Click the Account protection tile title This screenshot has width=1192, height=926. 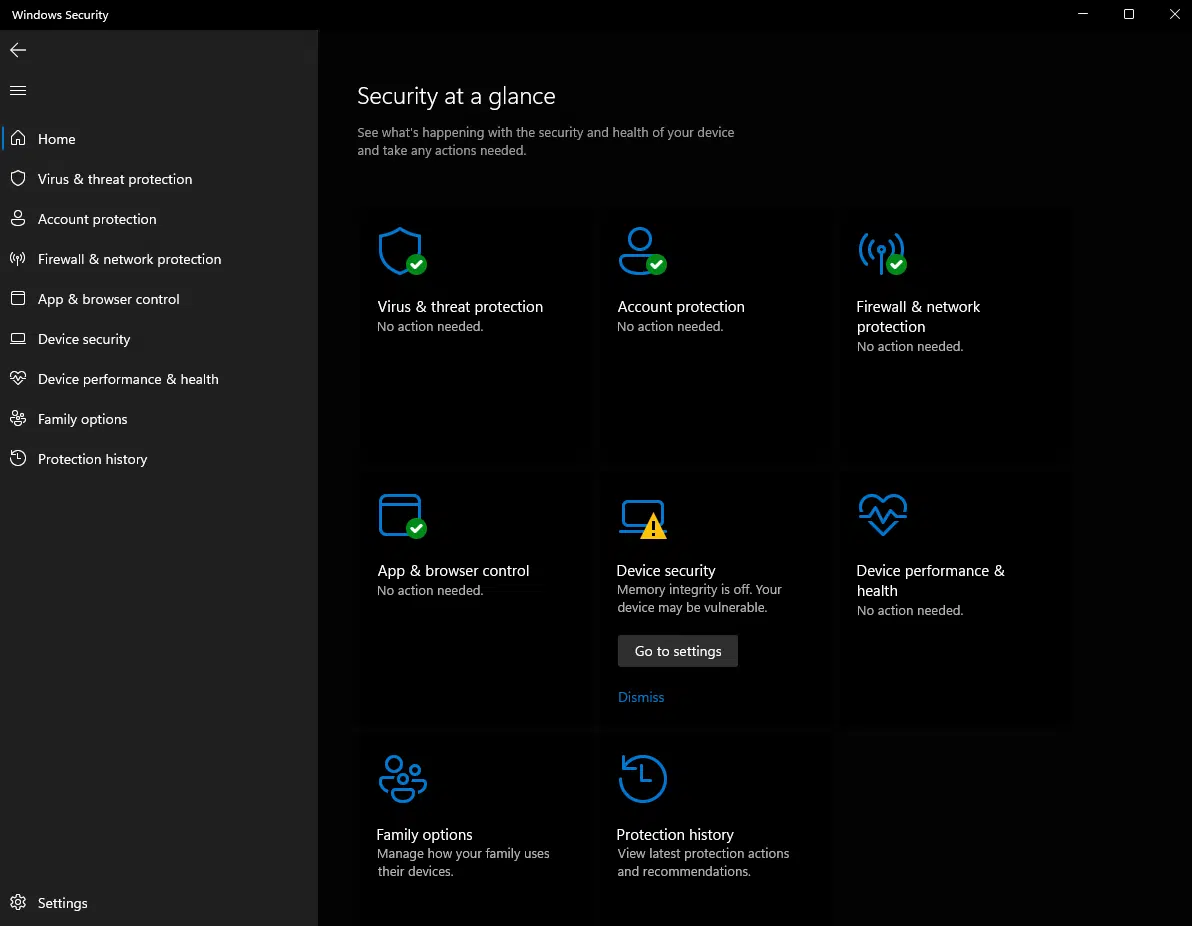click(680, 306)
